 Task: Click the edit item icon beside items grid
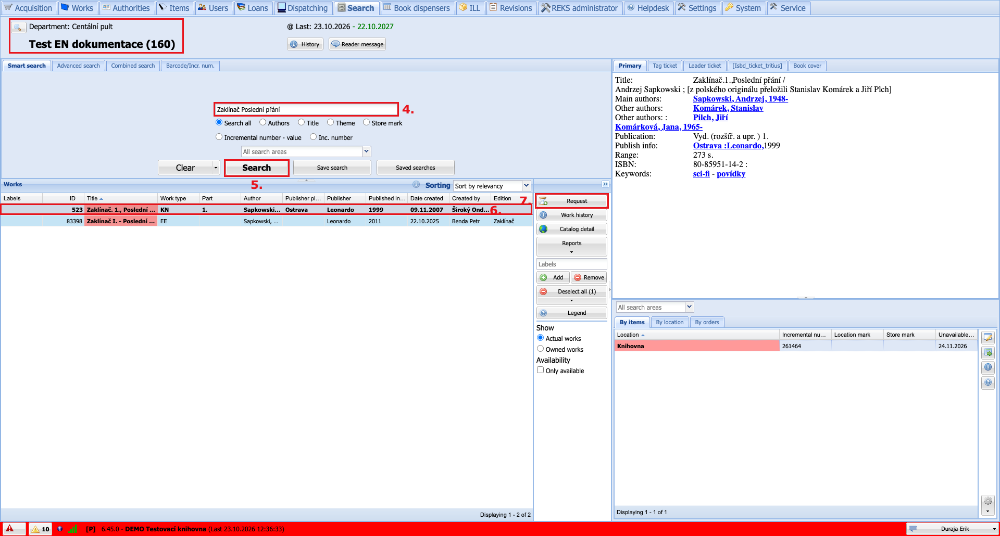pos(988,337)
